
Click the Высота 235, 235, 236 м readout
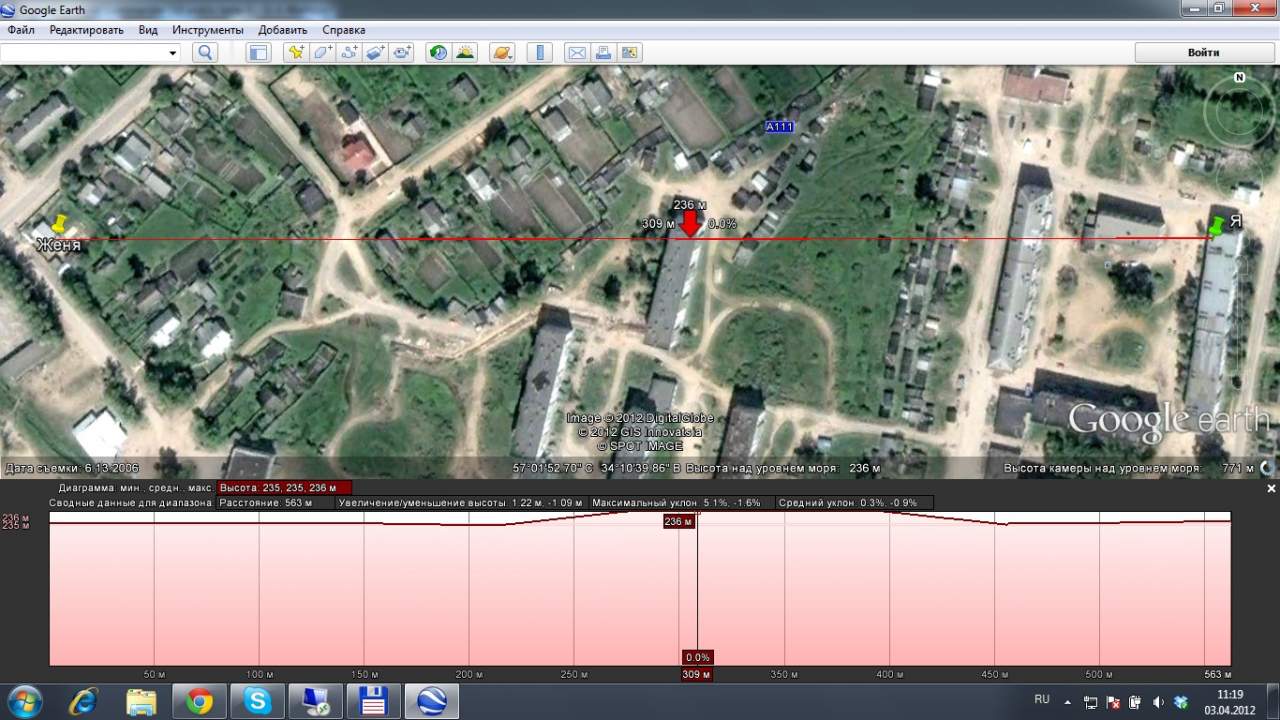(284, 488)
